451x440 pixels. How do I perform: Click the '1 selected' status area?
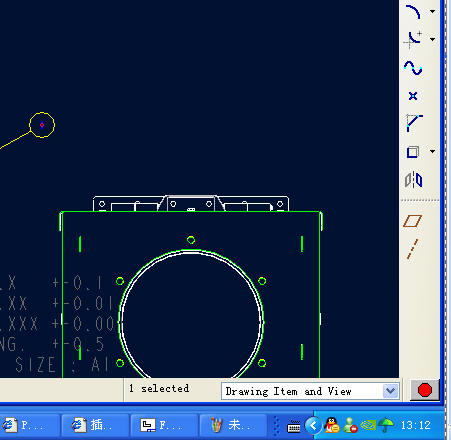coord(159,389)
